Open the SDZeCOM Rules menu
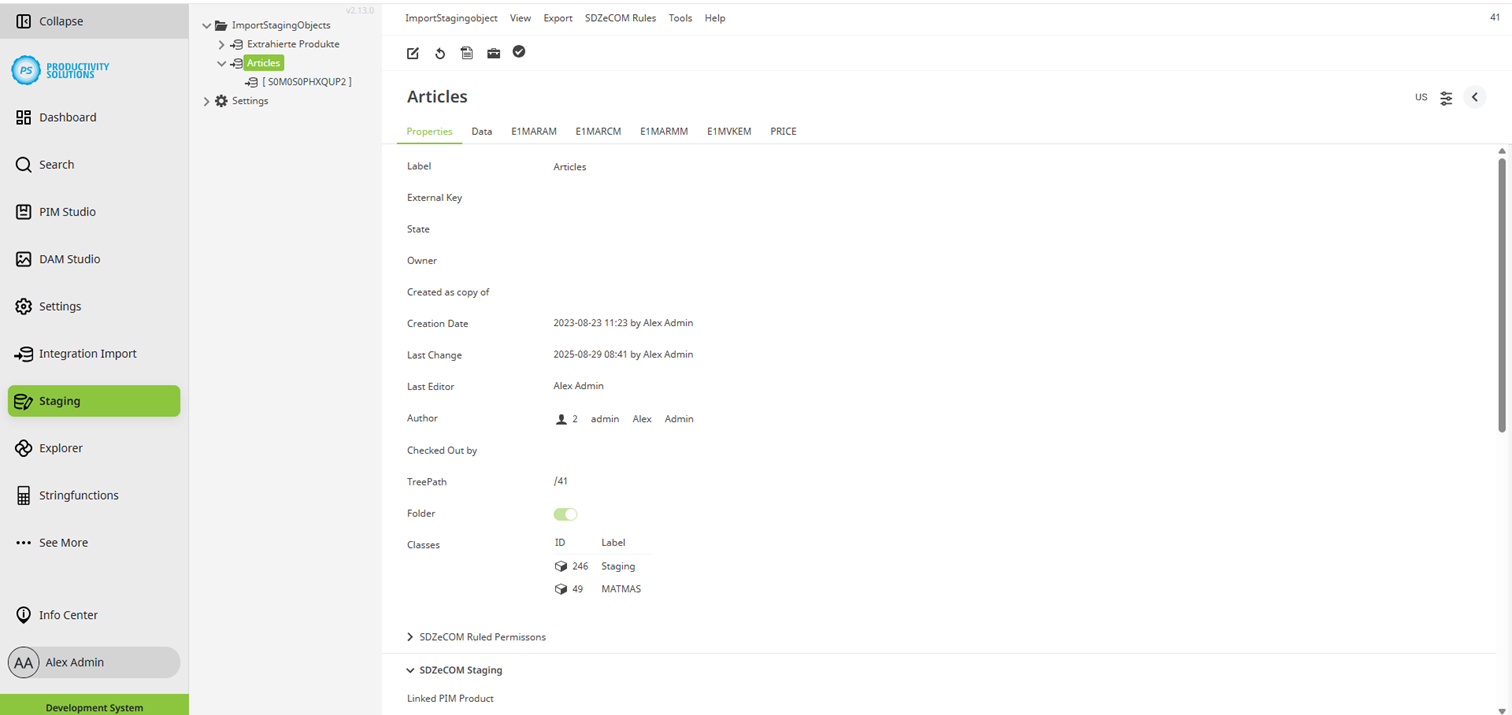The height and width of the screenshot is (715, 1512). point(620,17)
